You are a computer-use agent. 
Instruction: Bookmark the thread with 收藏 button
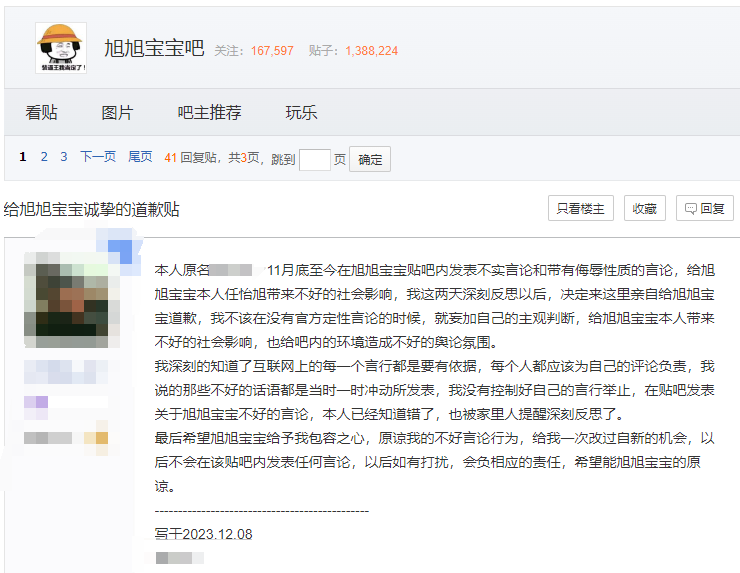(645, 208)
